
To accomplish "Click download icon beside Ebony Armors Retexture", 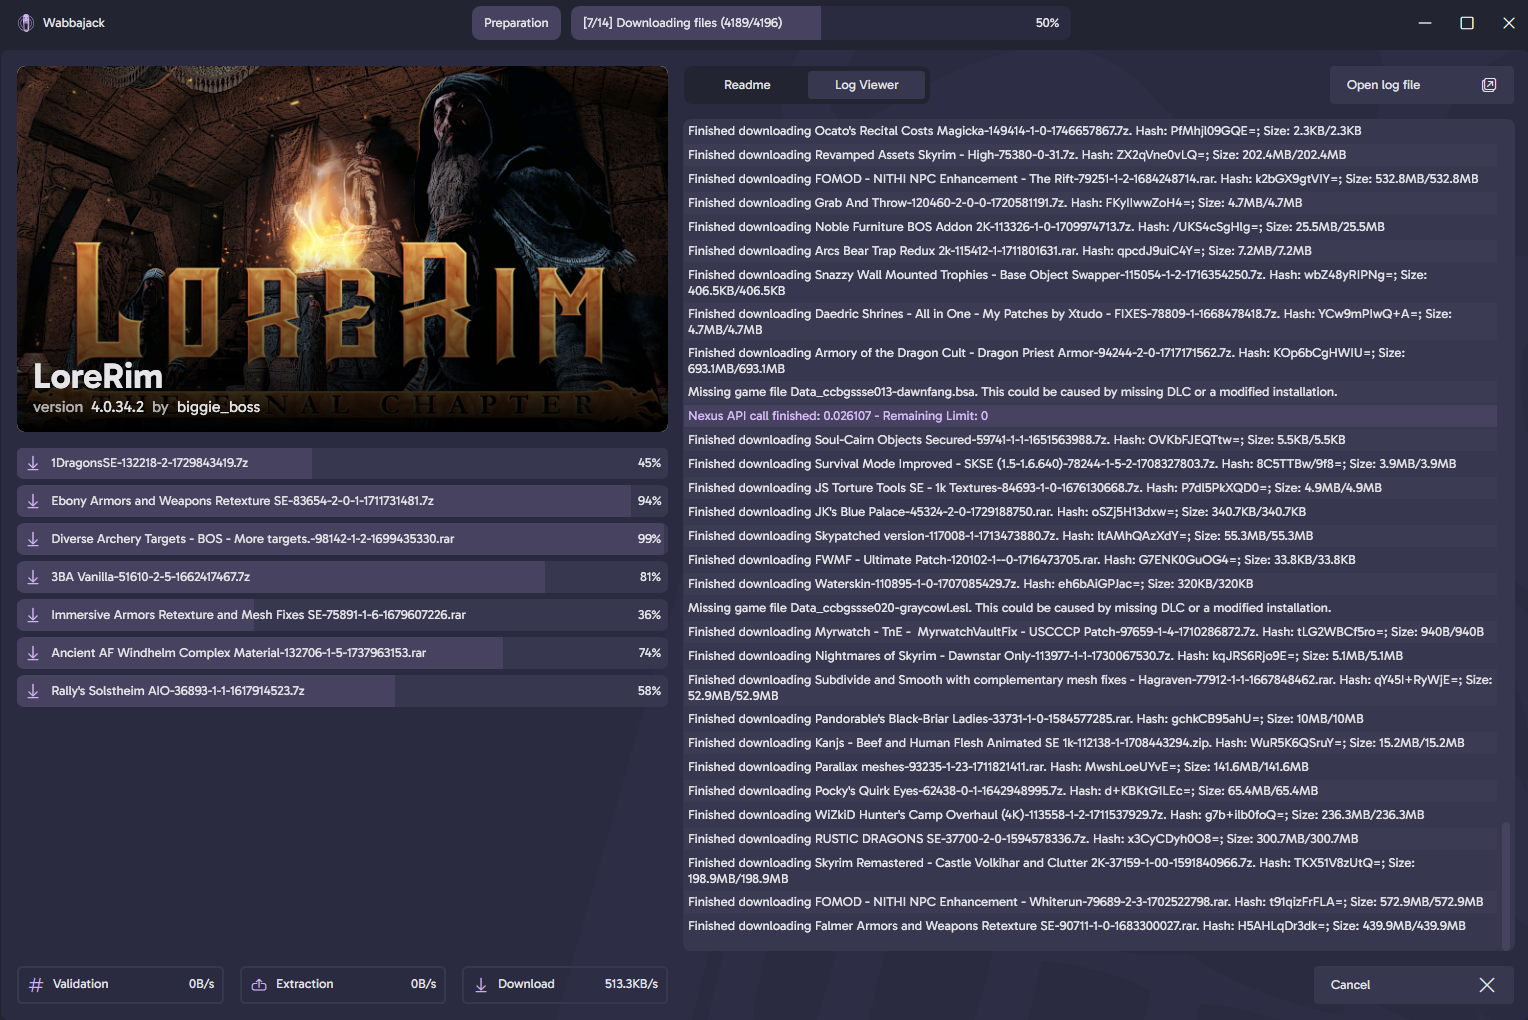I will (33, 501).
